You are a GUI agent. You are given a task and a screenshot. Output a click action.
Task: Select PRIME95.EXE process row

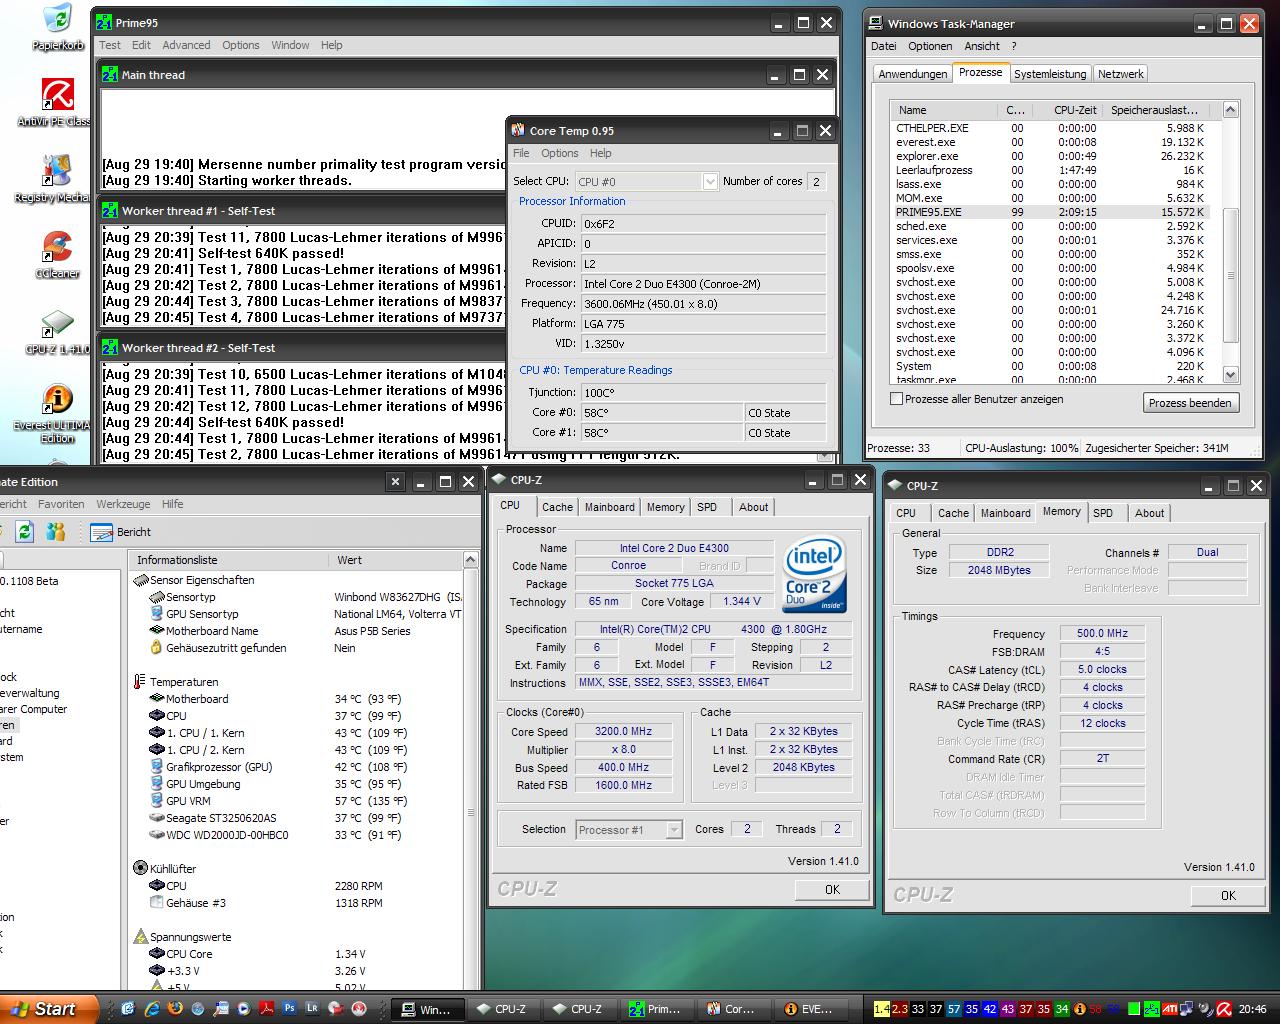(x=1051, y=212)
